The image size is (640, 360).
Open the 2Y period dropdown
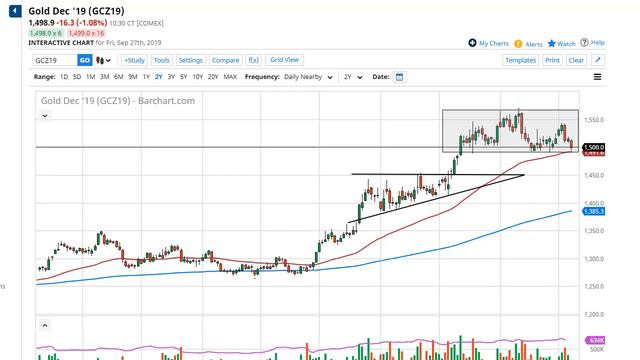point(353,77)
